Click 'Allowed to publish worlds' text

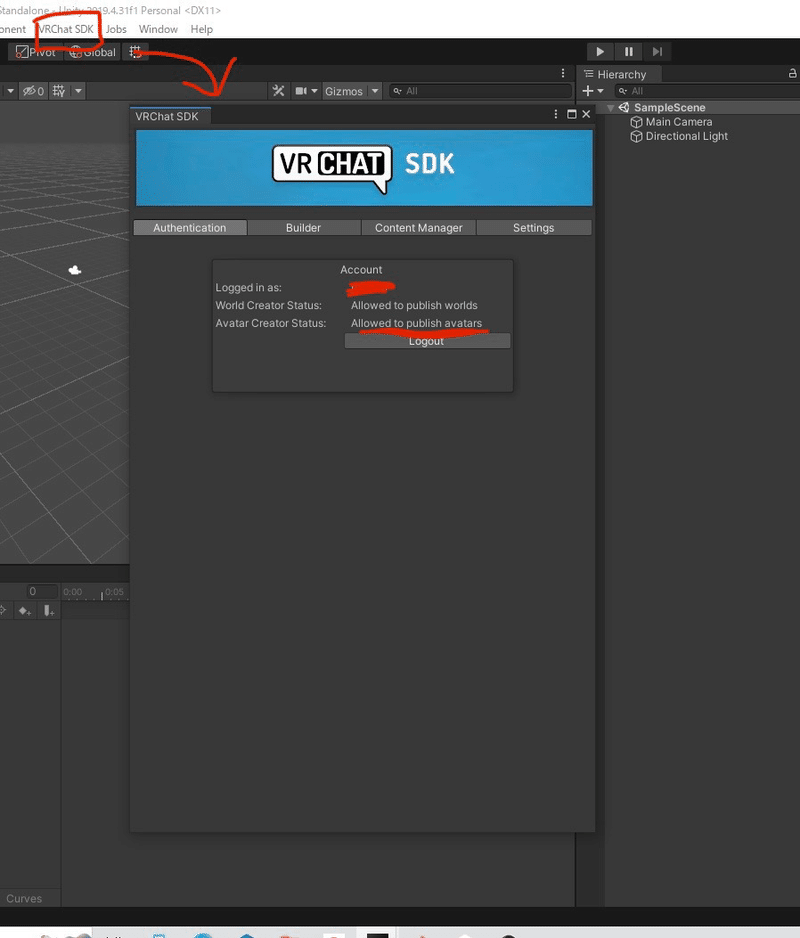point(414,306)
